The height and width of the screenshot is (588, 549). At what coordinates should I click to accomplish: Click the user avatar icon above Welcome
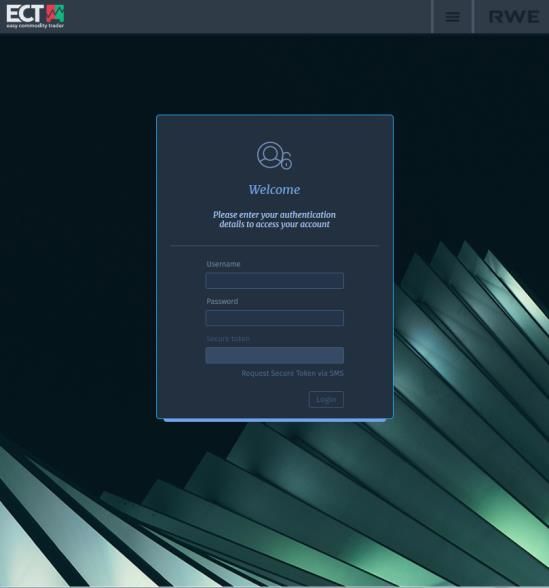[x=270, y=154]
